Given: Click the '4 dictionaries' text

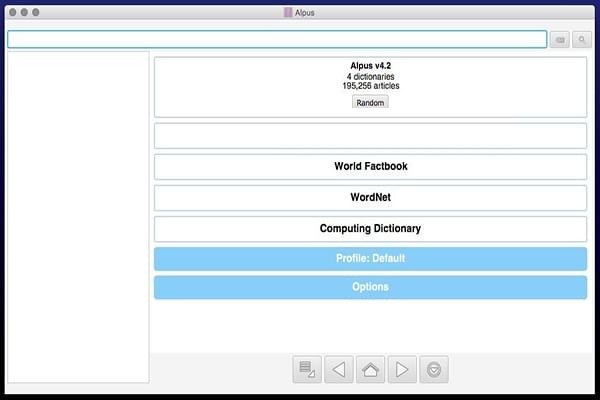Looking at the screenshot, I should pyautogui.click(x=370, y=77).
